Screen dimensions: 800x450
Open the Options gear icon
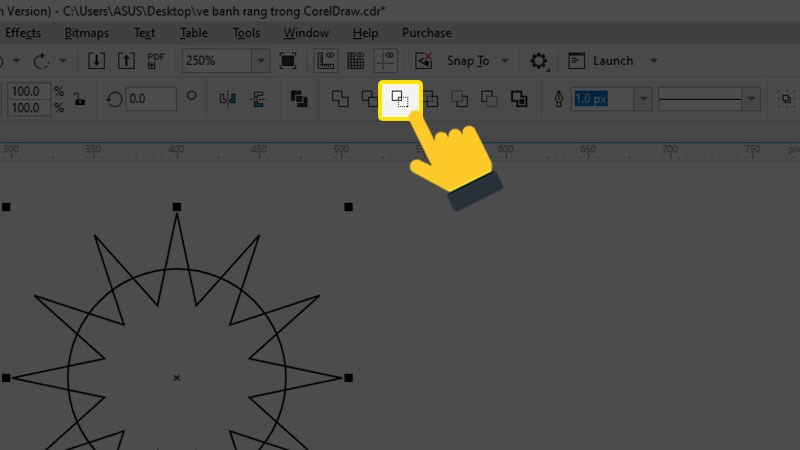coord(538,61)
